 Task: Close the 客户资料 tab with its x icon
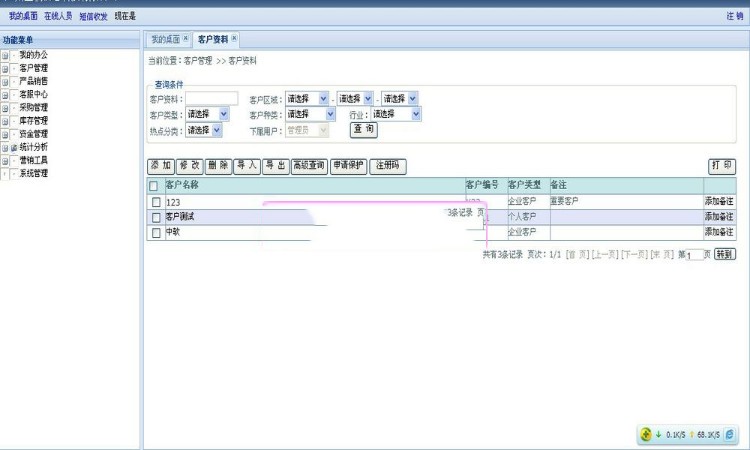tap(234, 38)
